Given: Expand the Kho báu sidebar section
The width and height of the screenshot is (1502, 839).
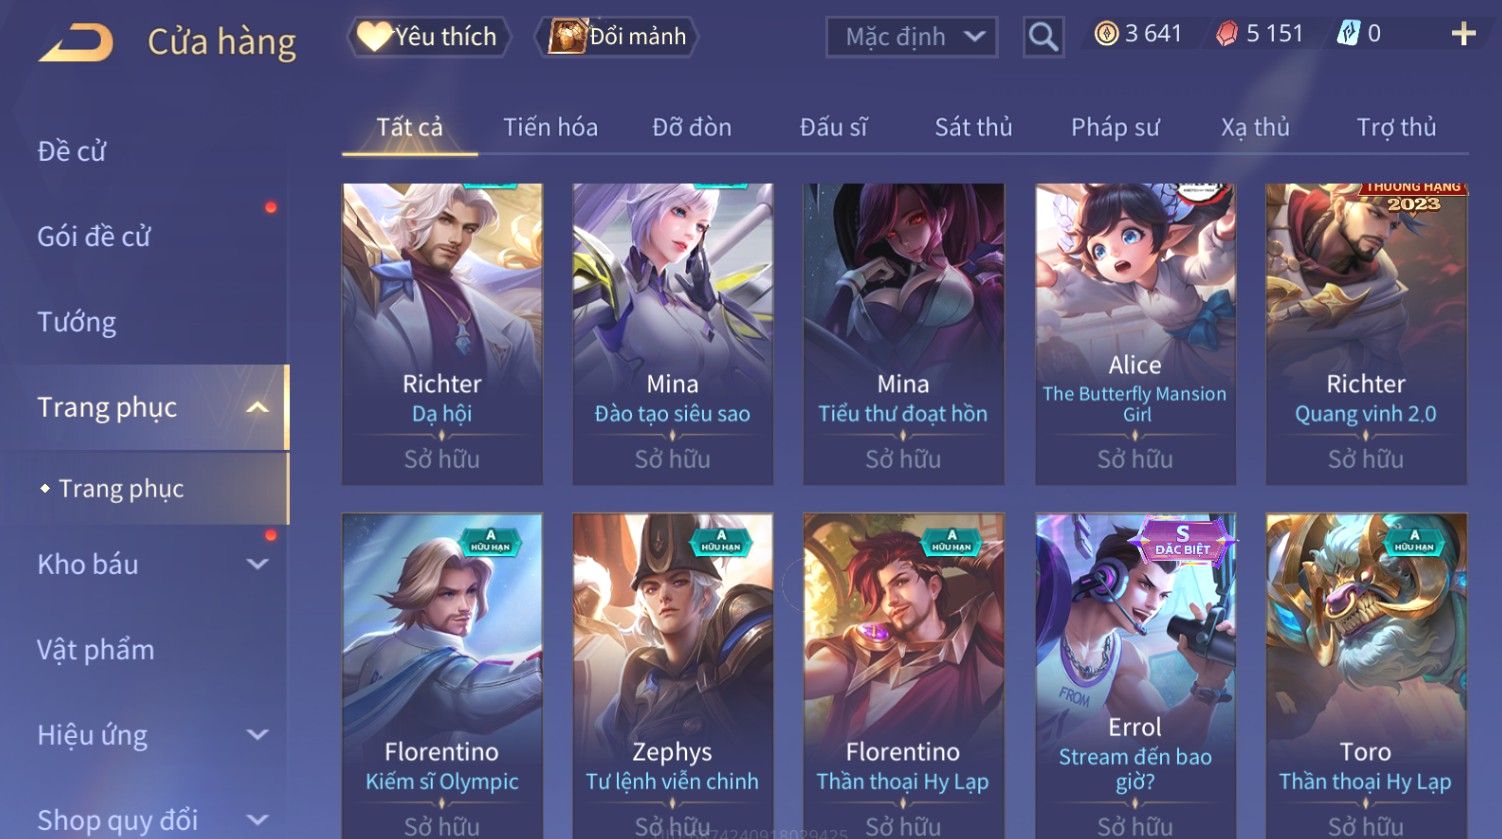Looking at the screenshot, I should point(258,564).
